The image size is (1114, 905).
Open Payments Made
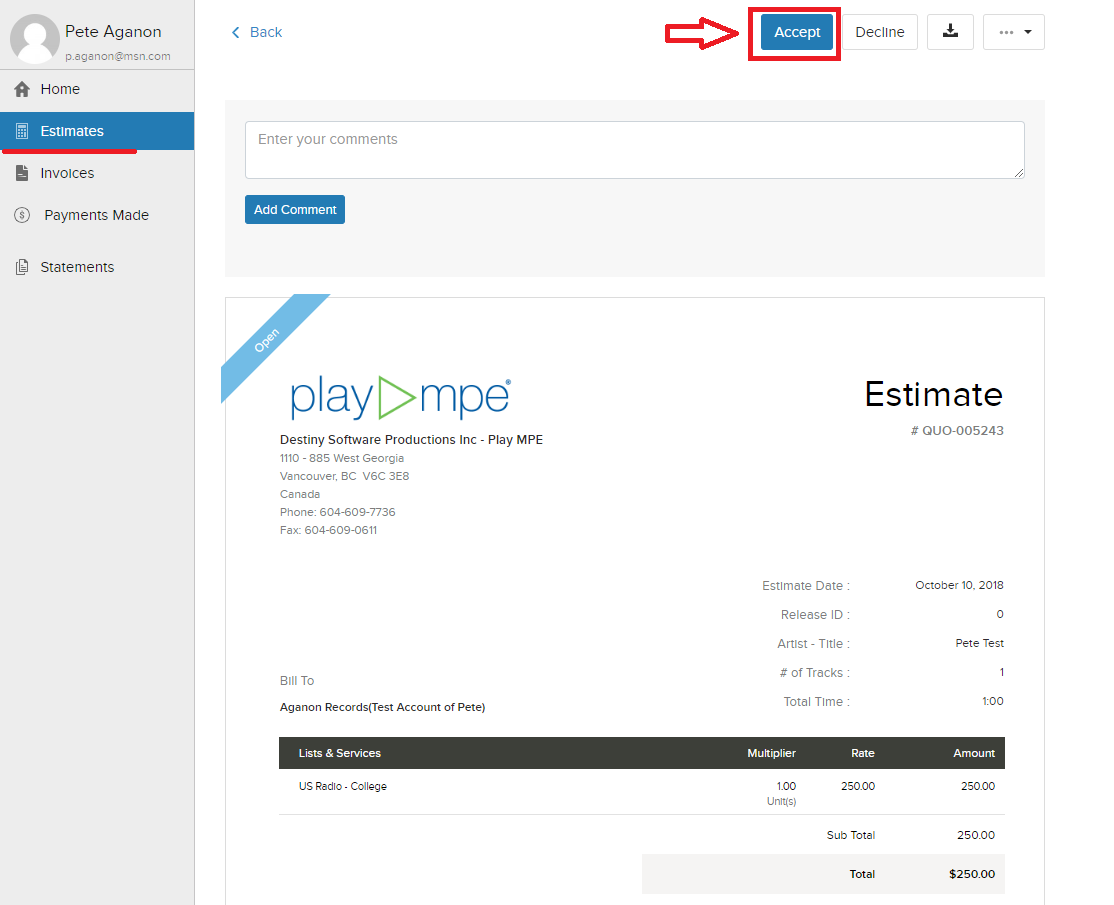tap(97, 215)
